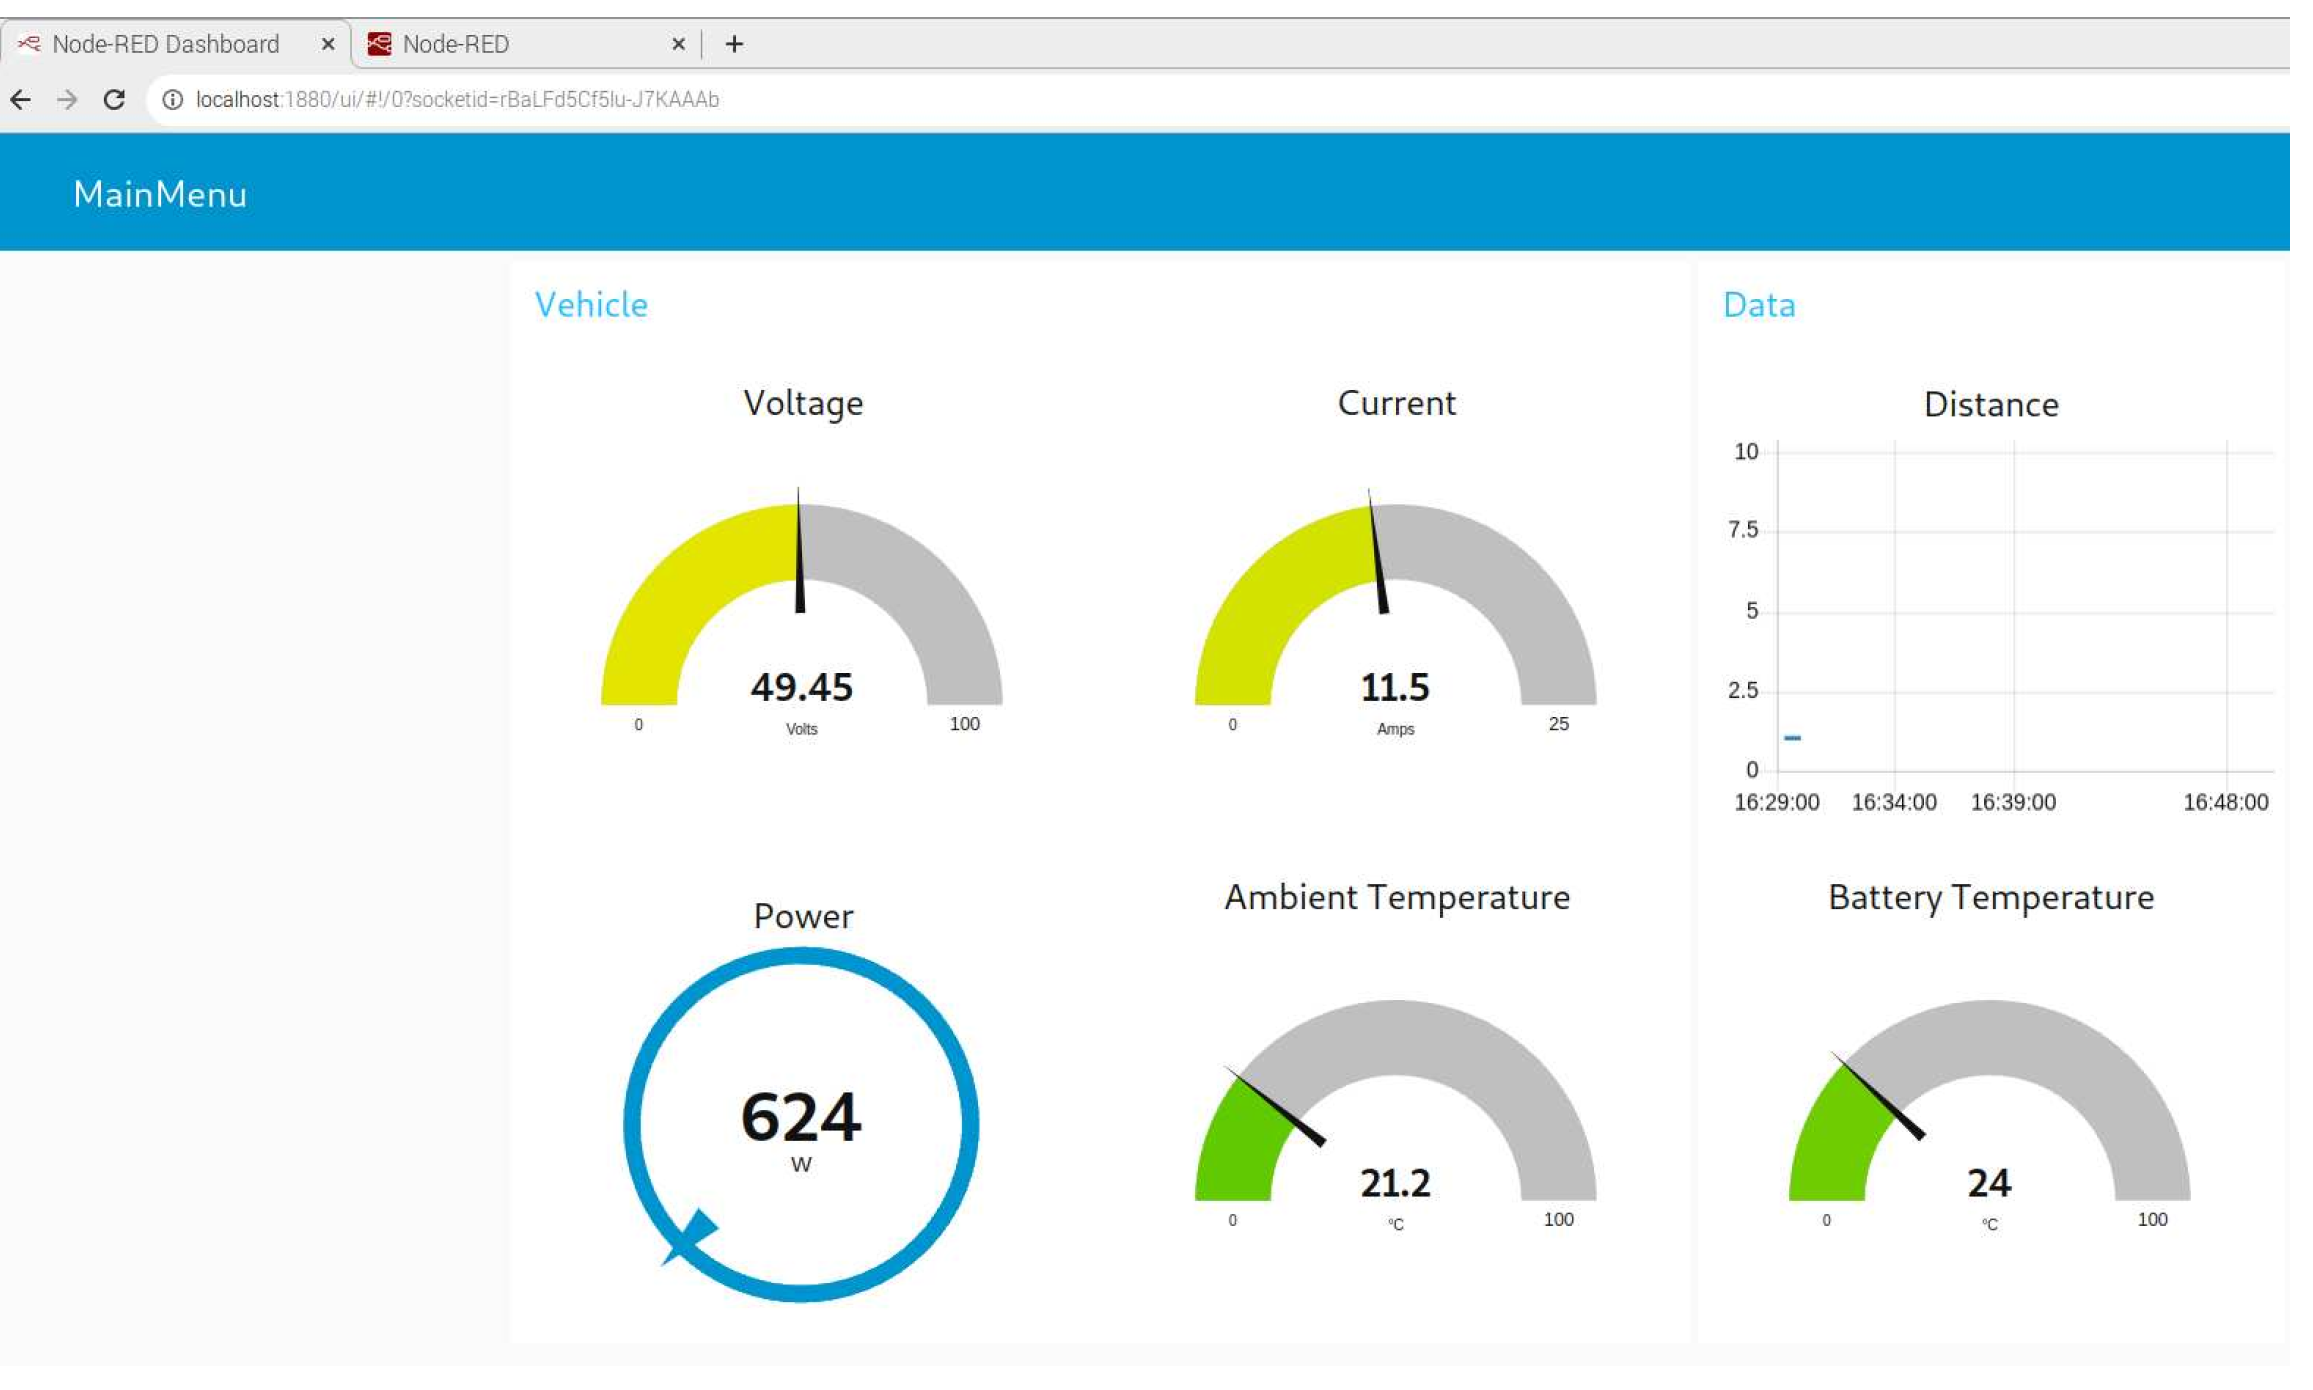
Task: Click the Current gauge reading 11.5
Action: 1395,688
